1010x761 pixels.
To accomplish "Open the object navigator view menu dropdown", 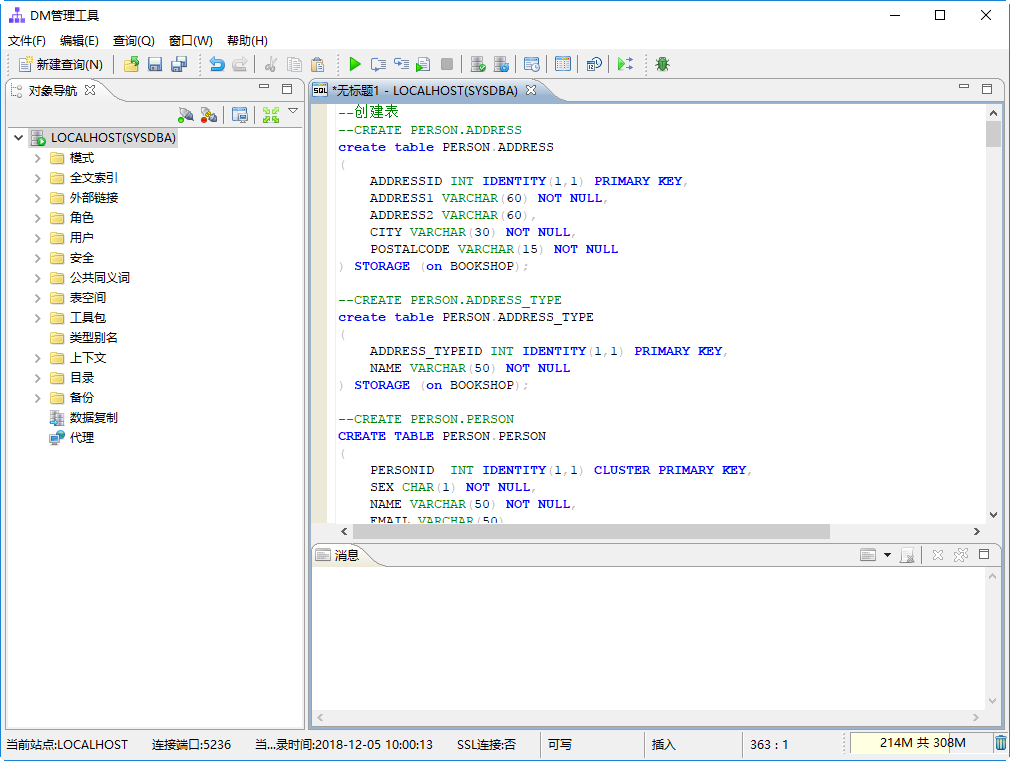I will (x=293, y=111).
